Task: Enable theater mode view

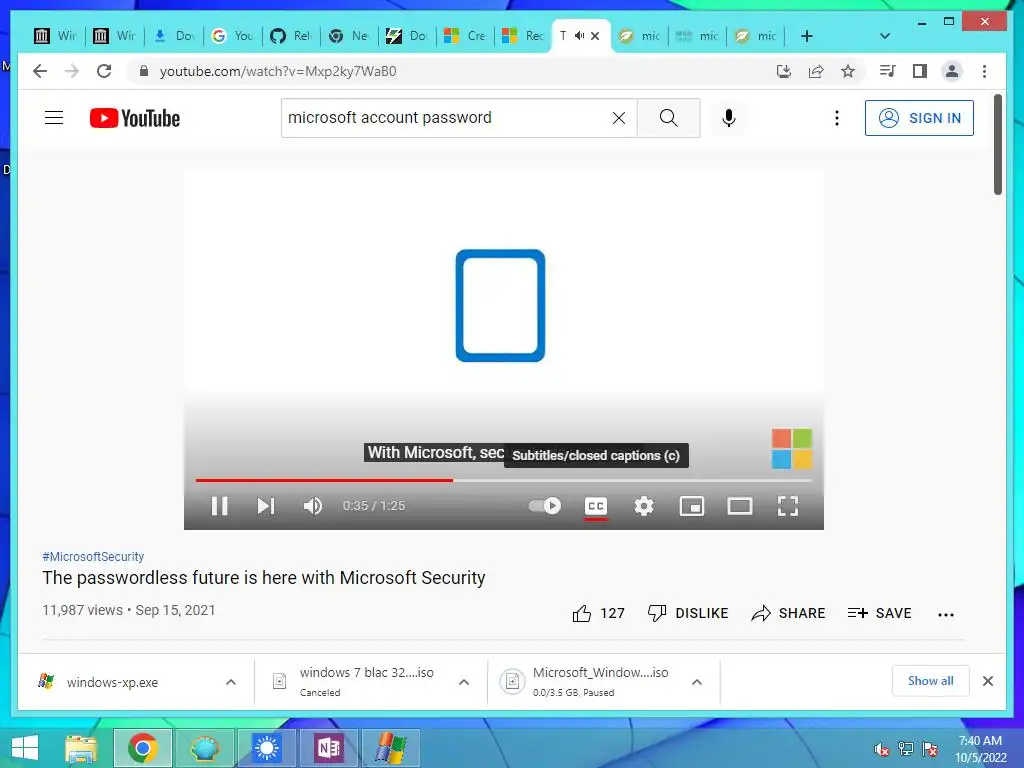Action: [740, 506]
